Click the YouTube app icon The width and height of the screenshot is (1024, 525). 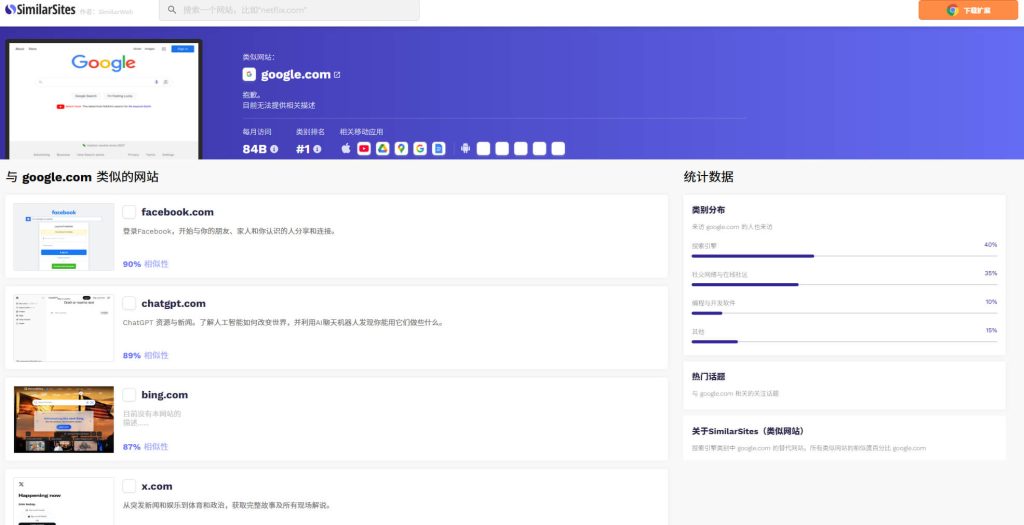pos(364,149)
